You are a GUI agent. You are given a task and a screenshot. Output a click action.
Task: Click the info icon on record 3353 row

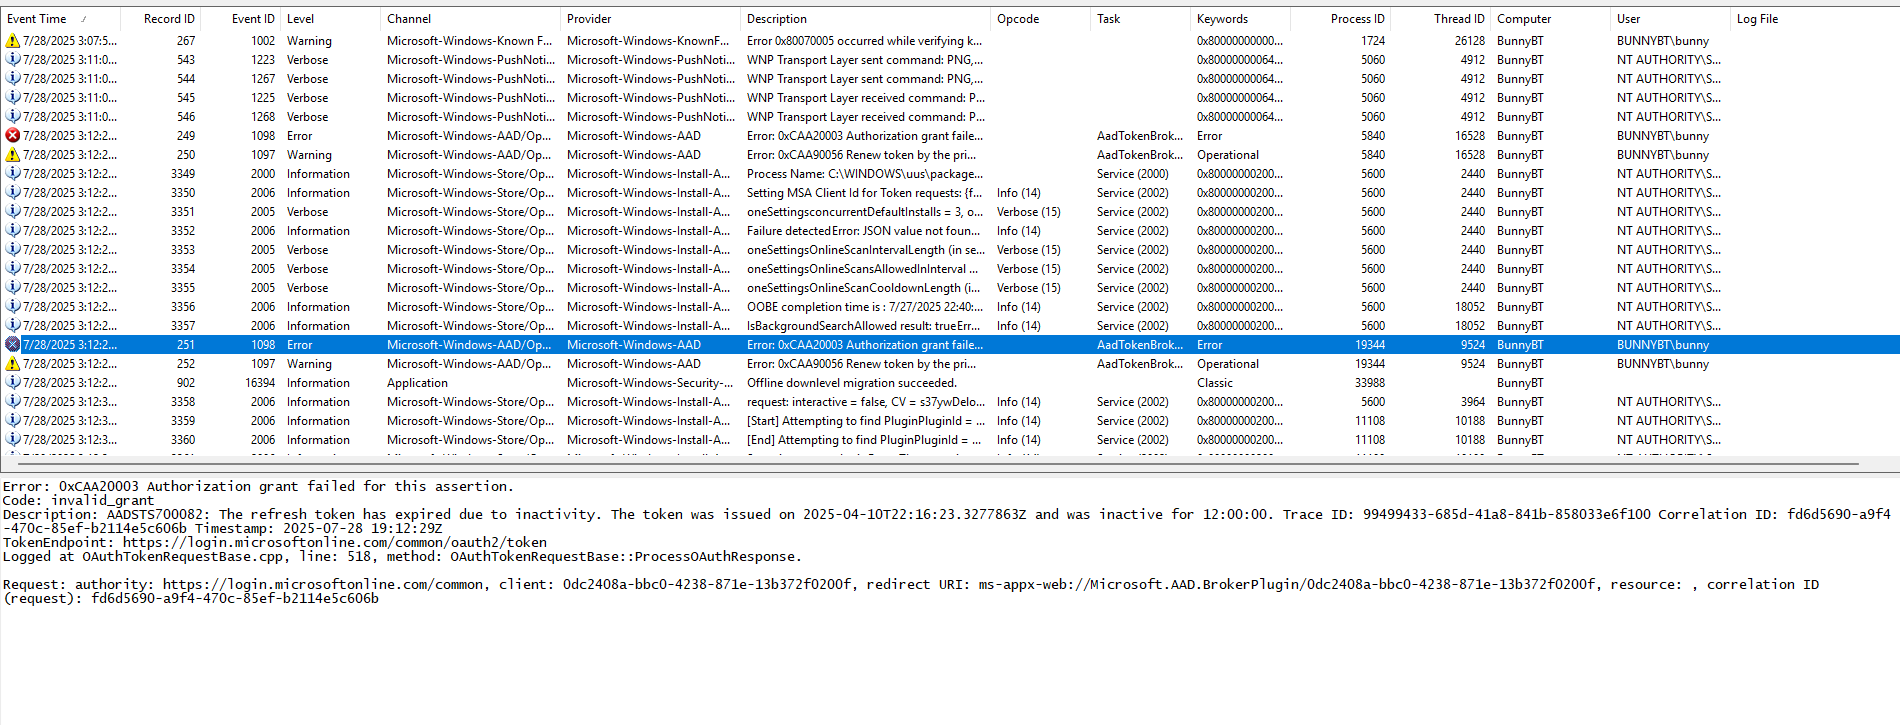[x=13, y=250]
